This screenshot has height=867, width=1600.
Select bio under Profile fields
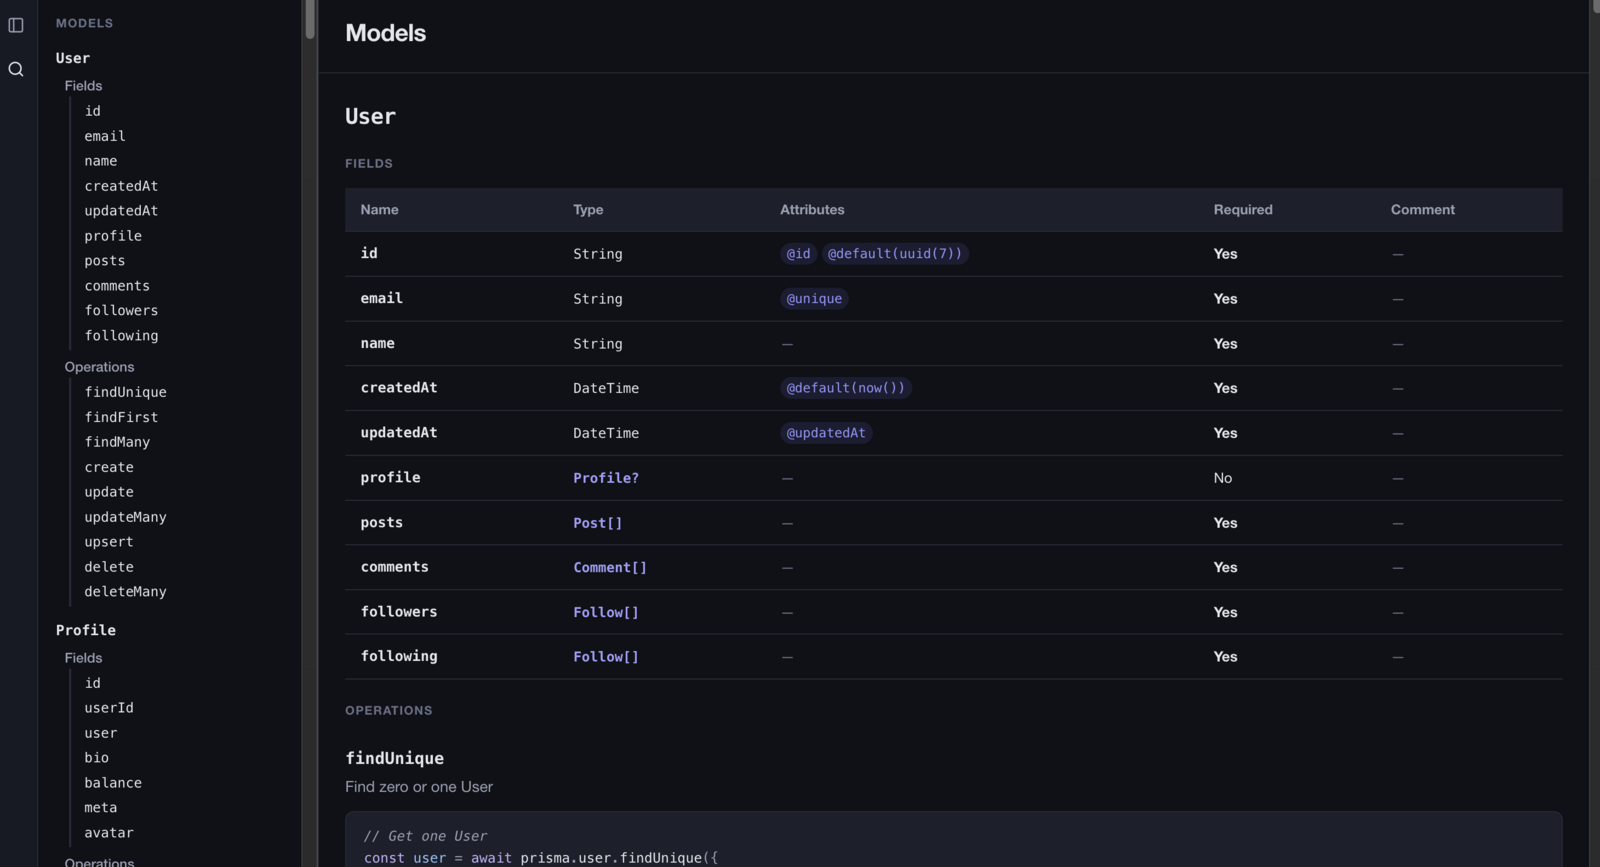(97, 758)
